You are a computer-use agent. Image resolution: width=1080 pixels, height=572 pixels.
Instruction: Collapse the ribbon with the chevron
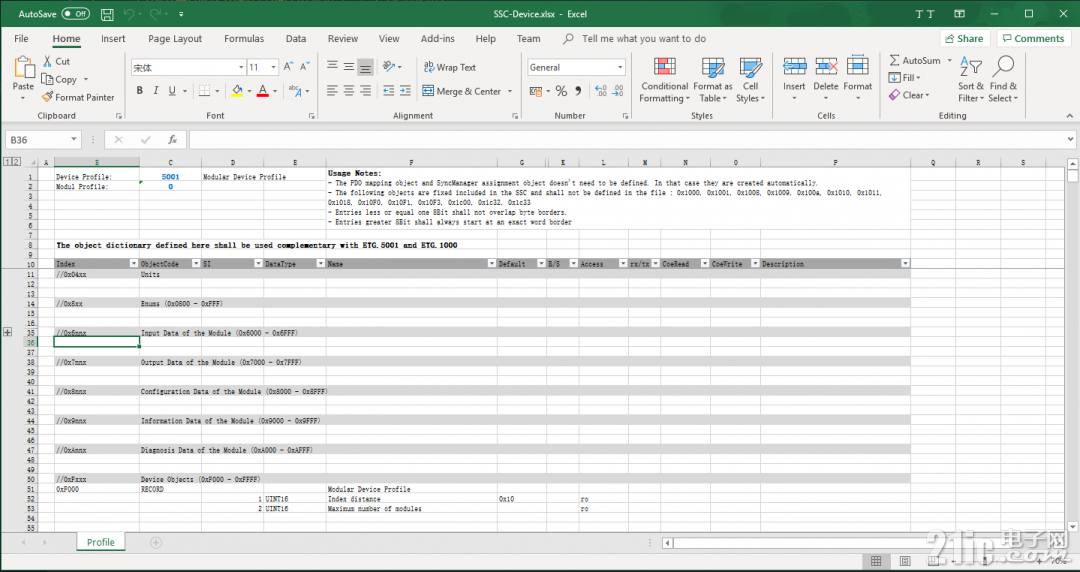click(1069, 116)
